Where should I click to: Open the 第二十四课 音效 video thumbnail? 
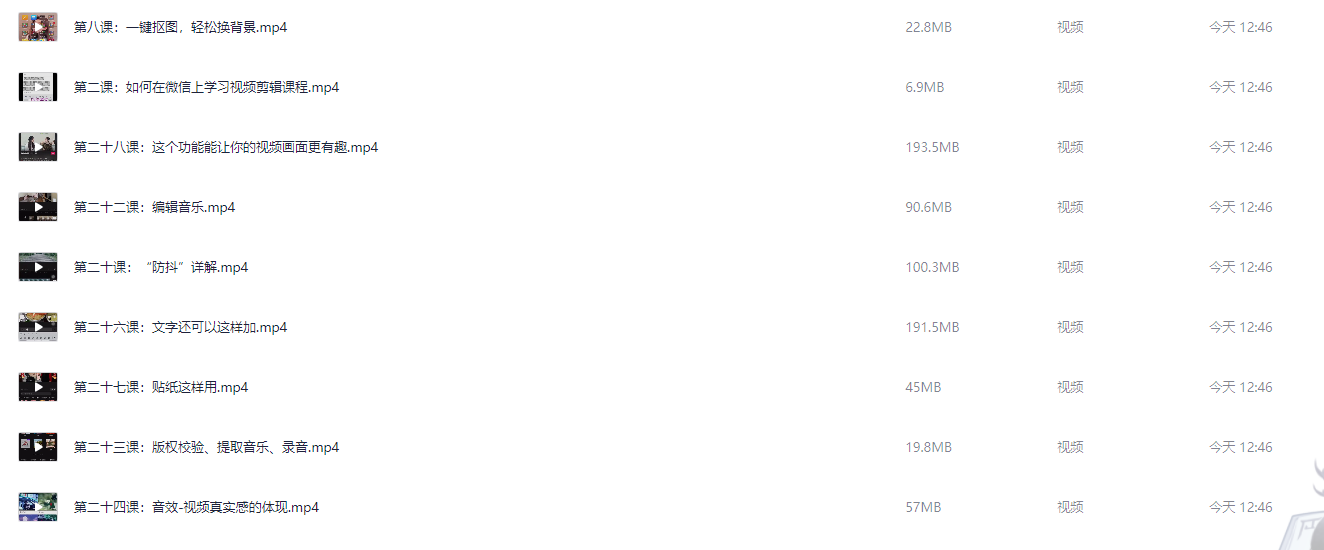click(38, 507)
